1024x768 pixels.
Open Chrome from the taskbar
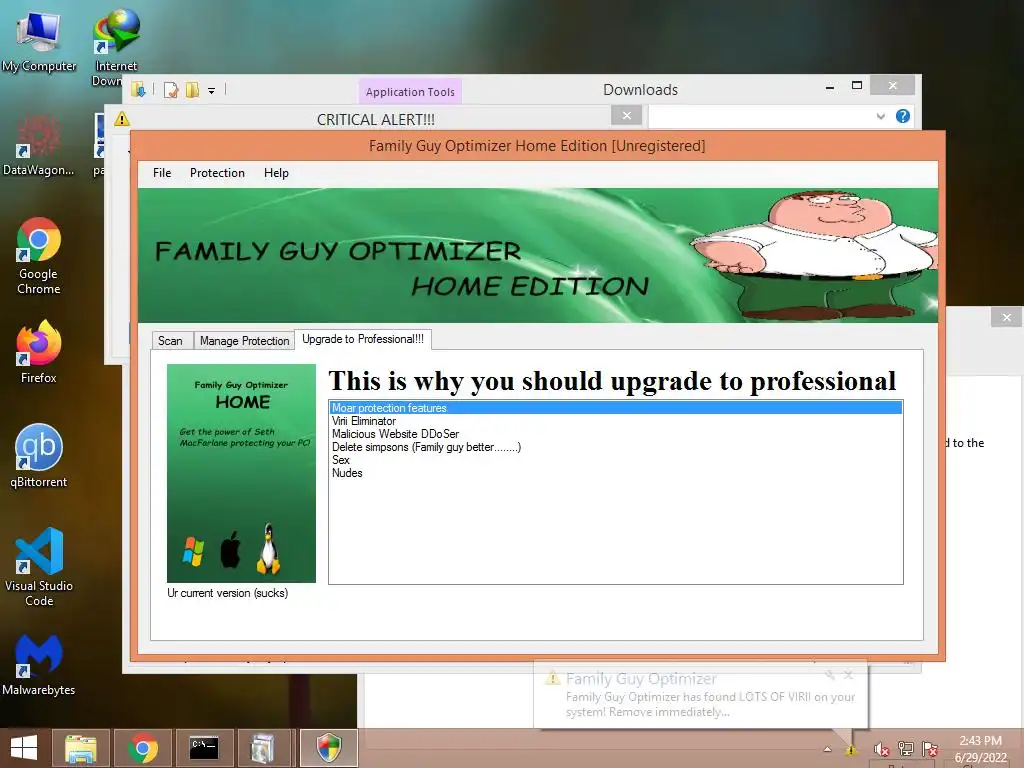pos(142,748)
